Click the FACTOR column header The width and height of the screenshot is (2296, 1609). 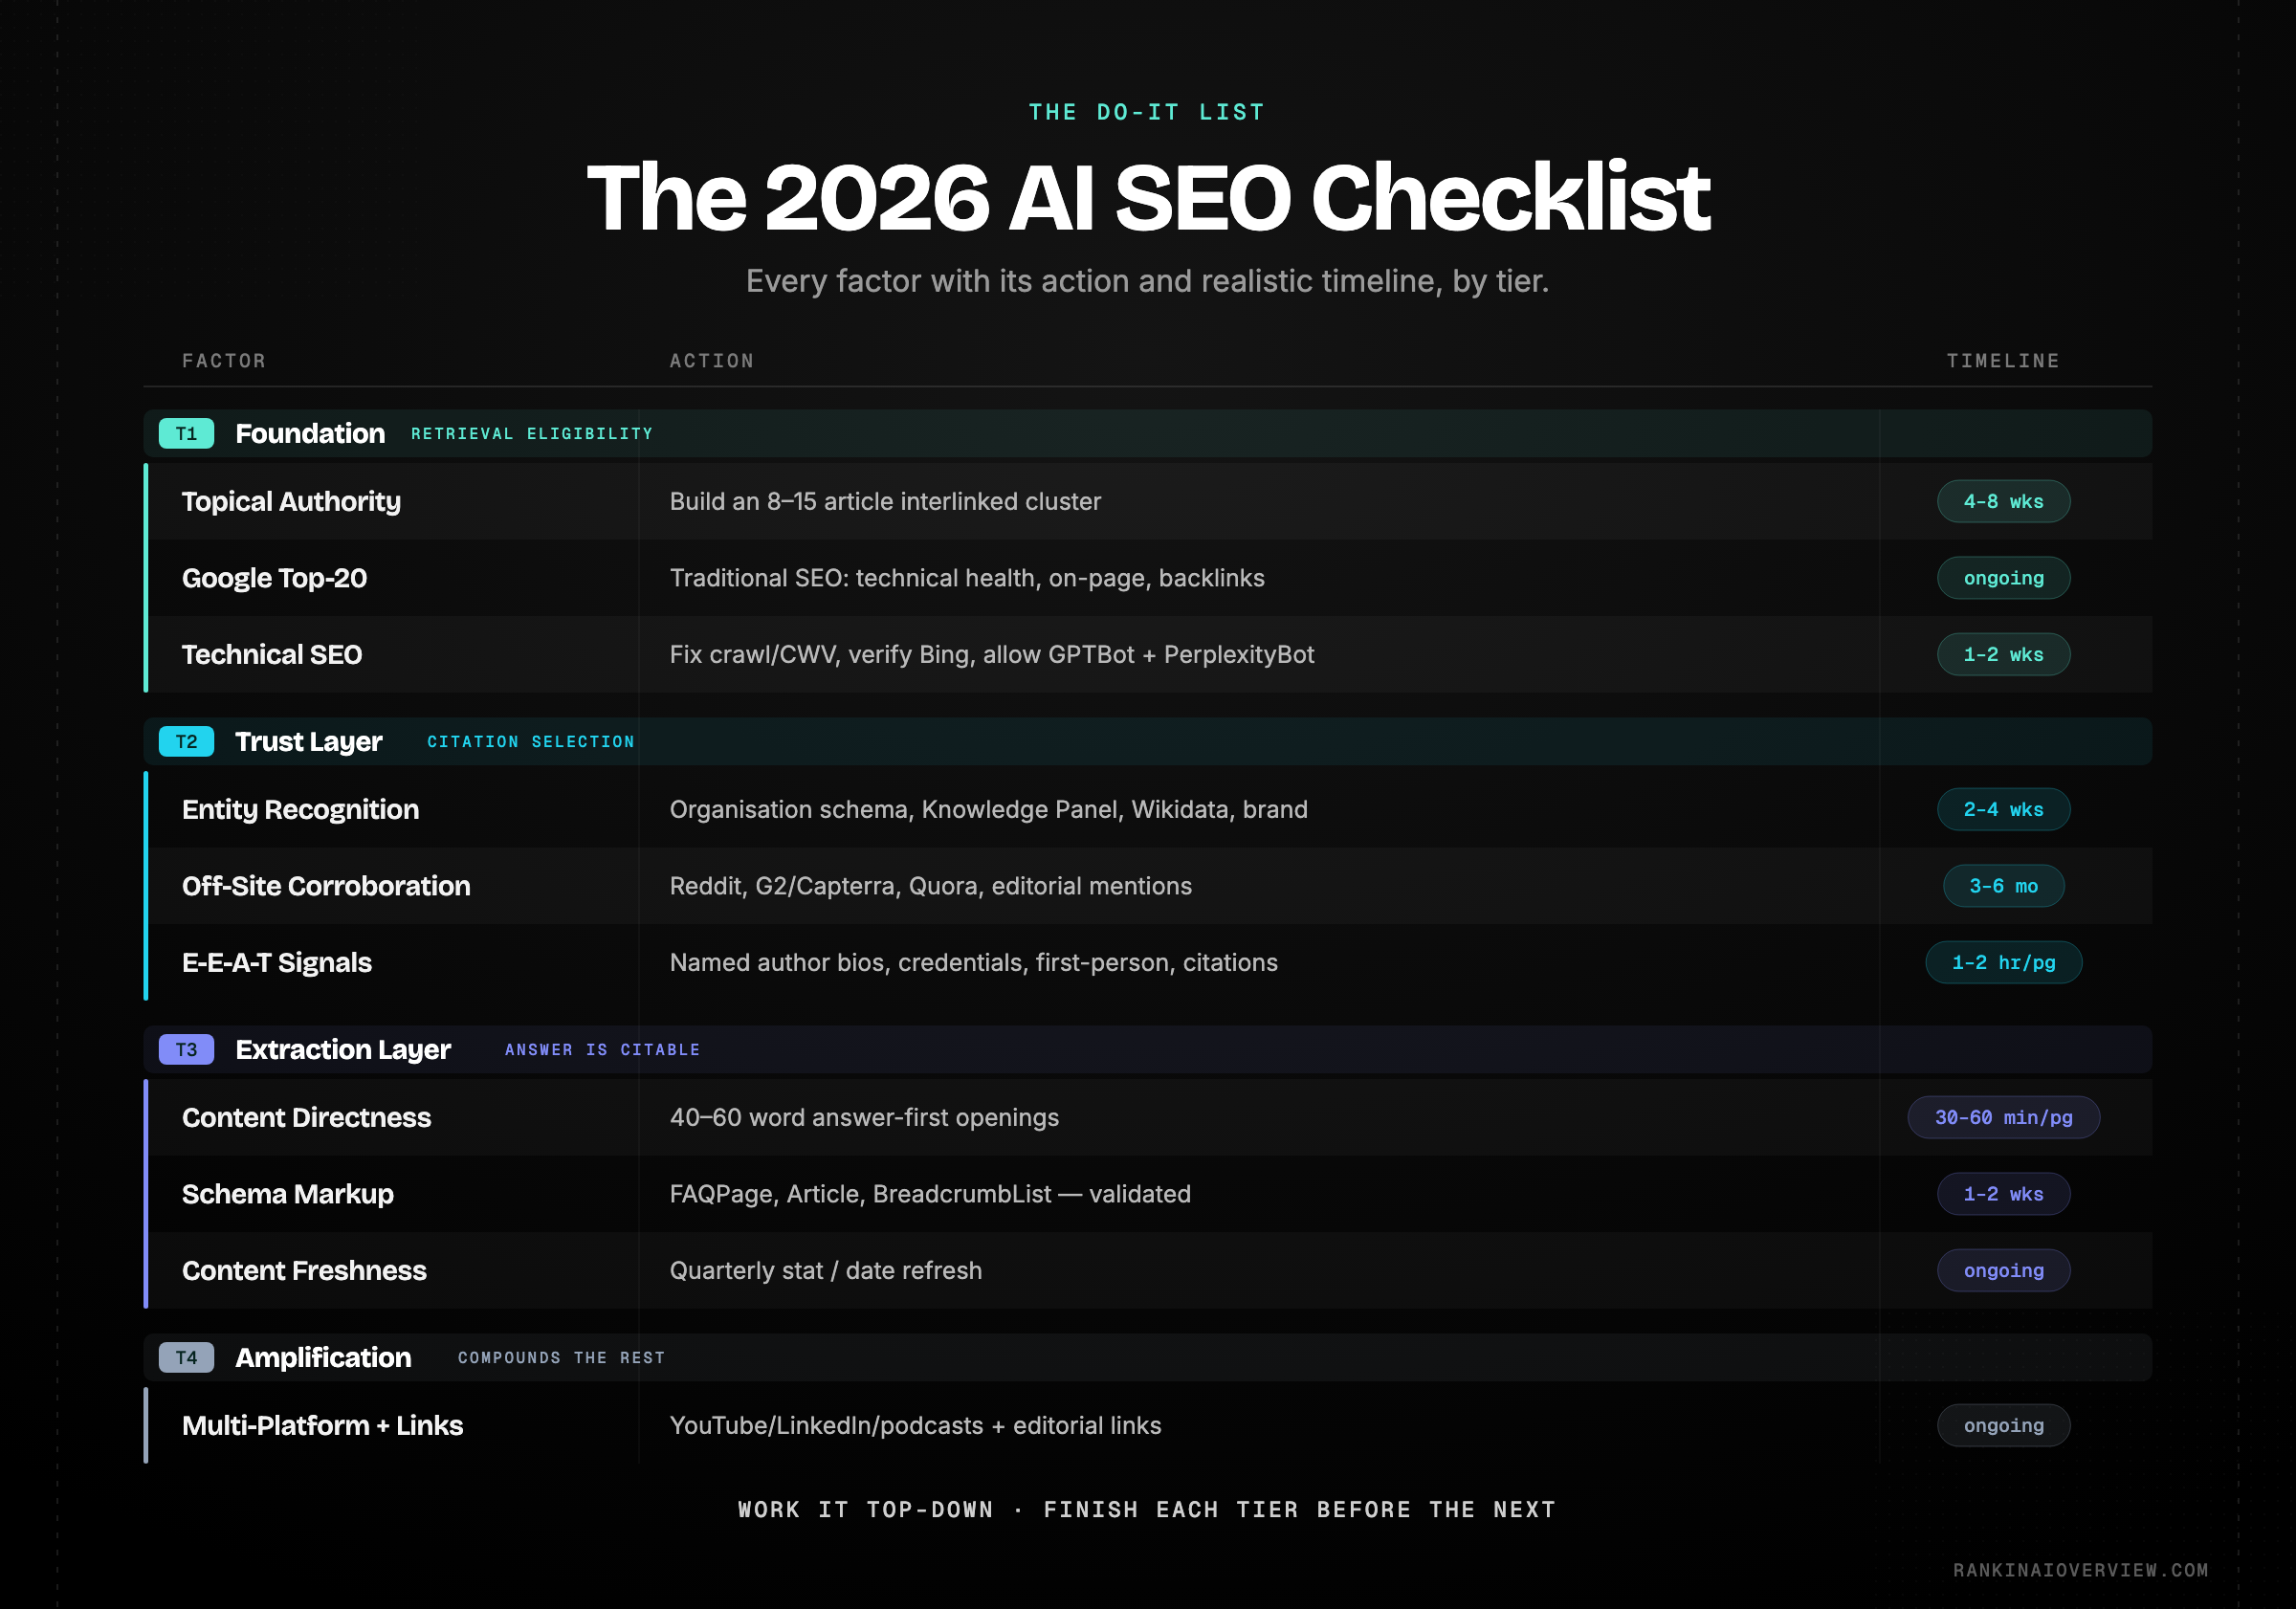click(x=224, y=360)
